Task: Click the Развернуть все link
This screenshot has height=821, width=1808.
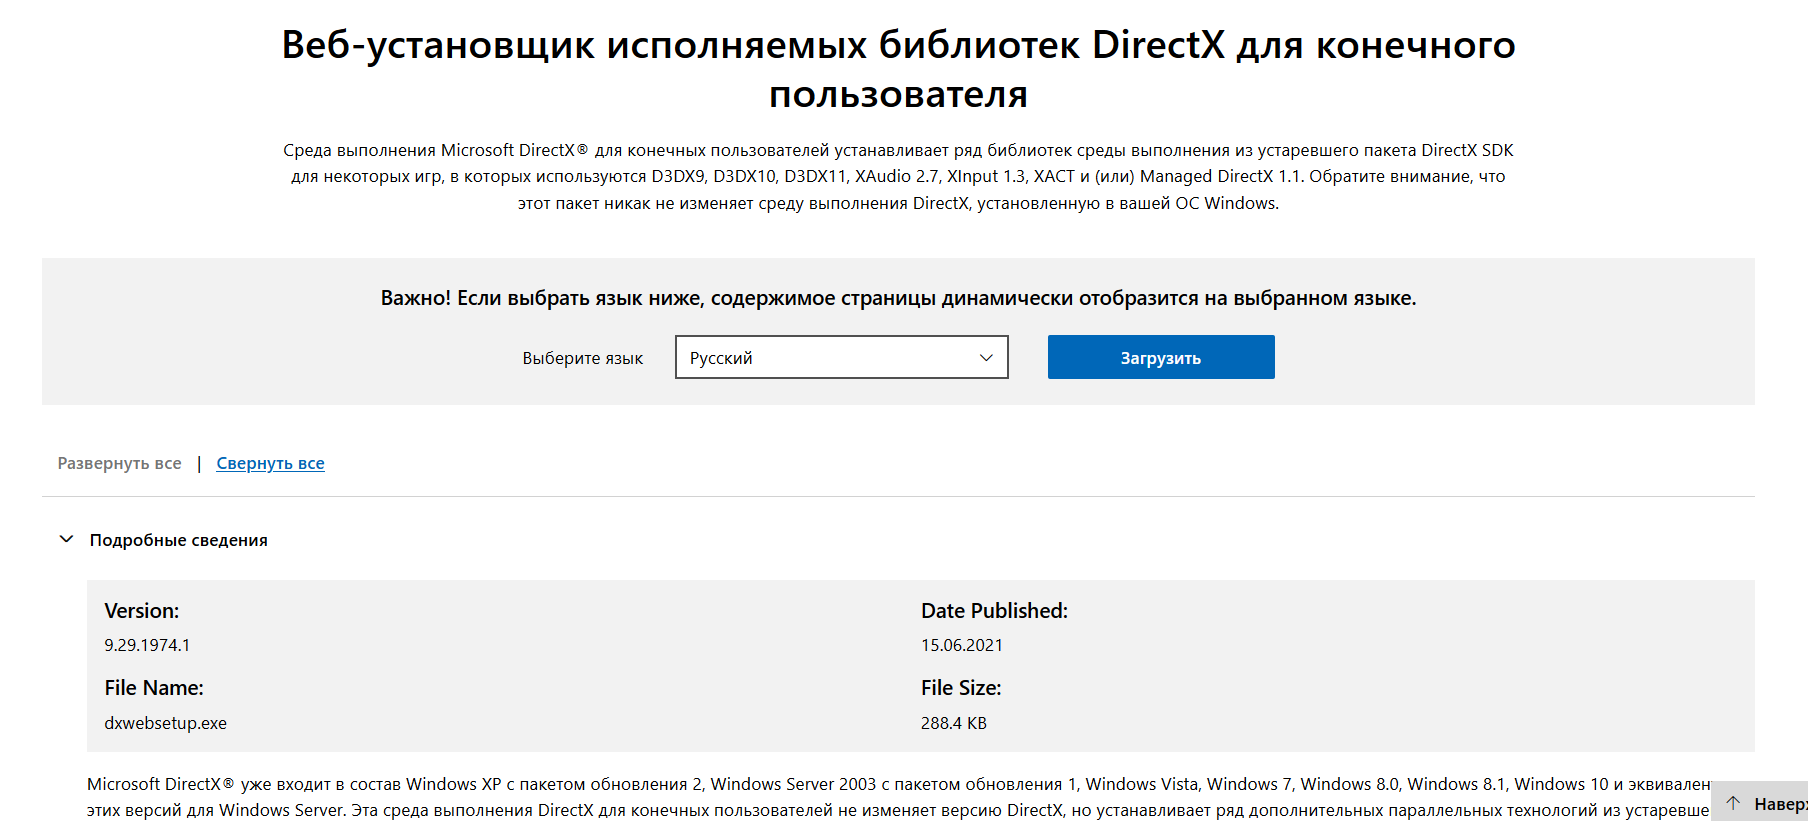Action: (120, 463)
